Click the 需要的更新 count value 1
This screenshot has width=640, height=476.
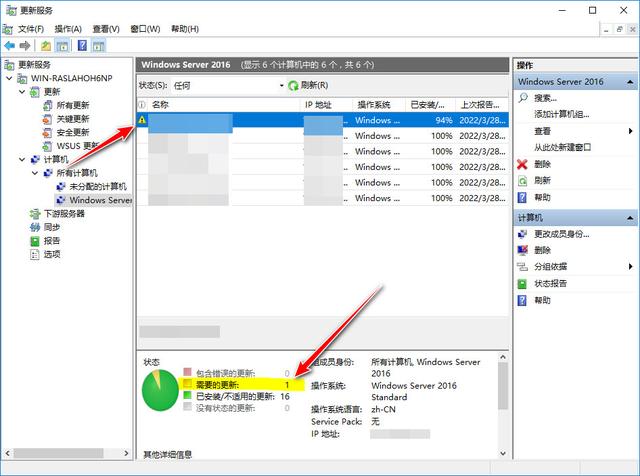click(287, 385)
